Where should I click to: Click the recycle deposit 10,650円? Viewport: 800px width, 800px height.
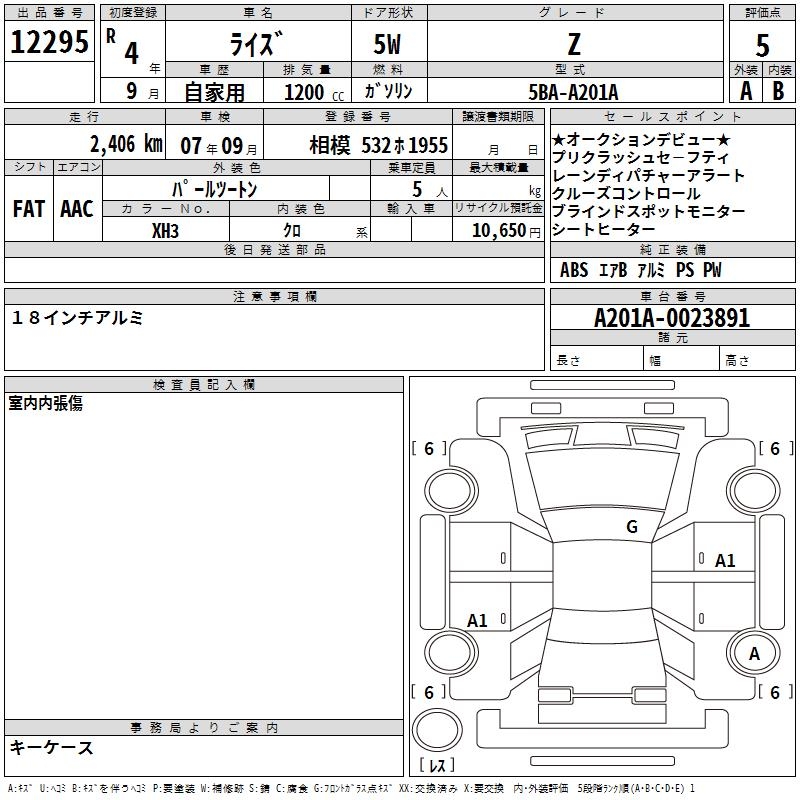point(506,231)
